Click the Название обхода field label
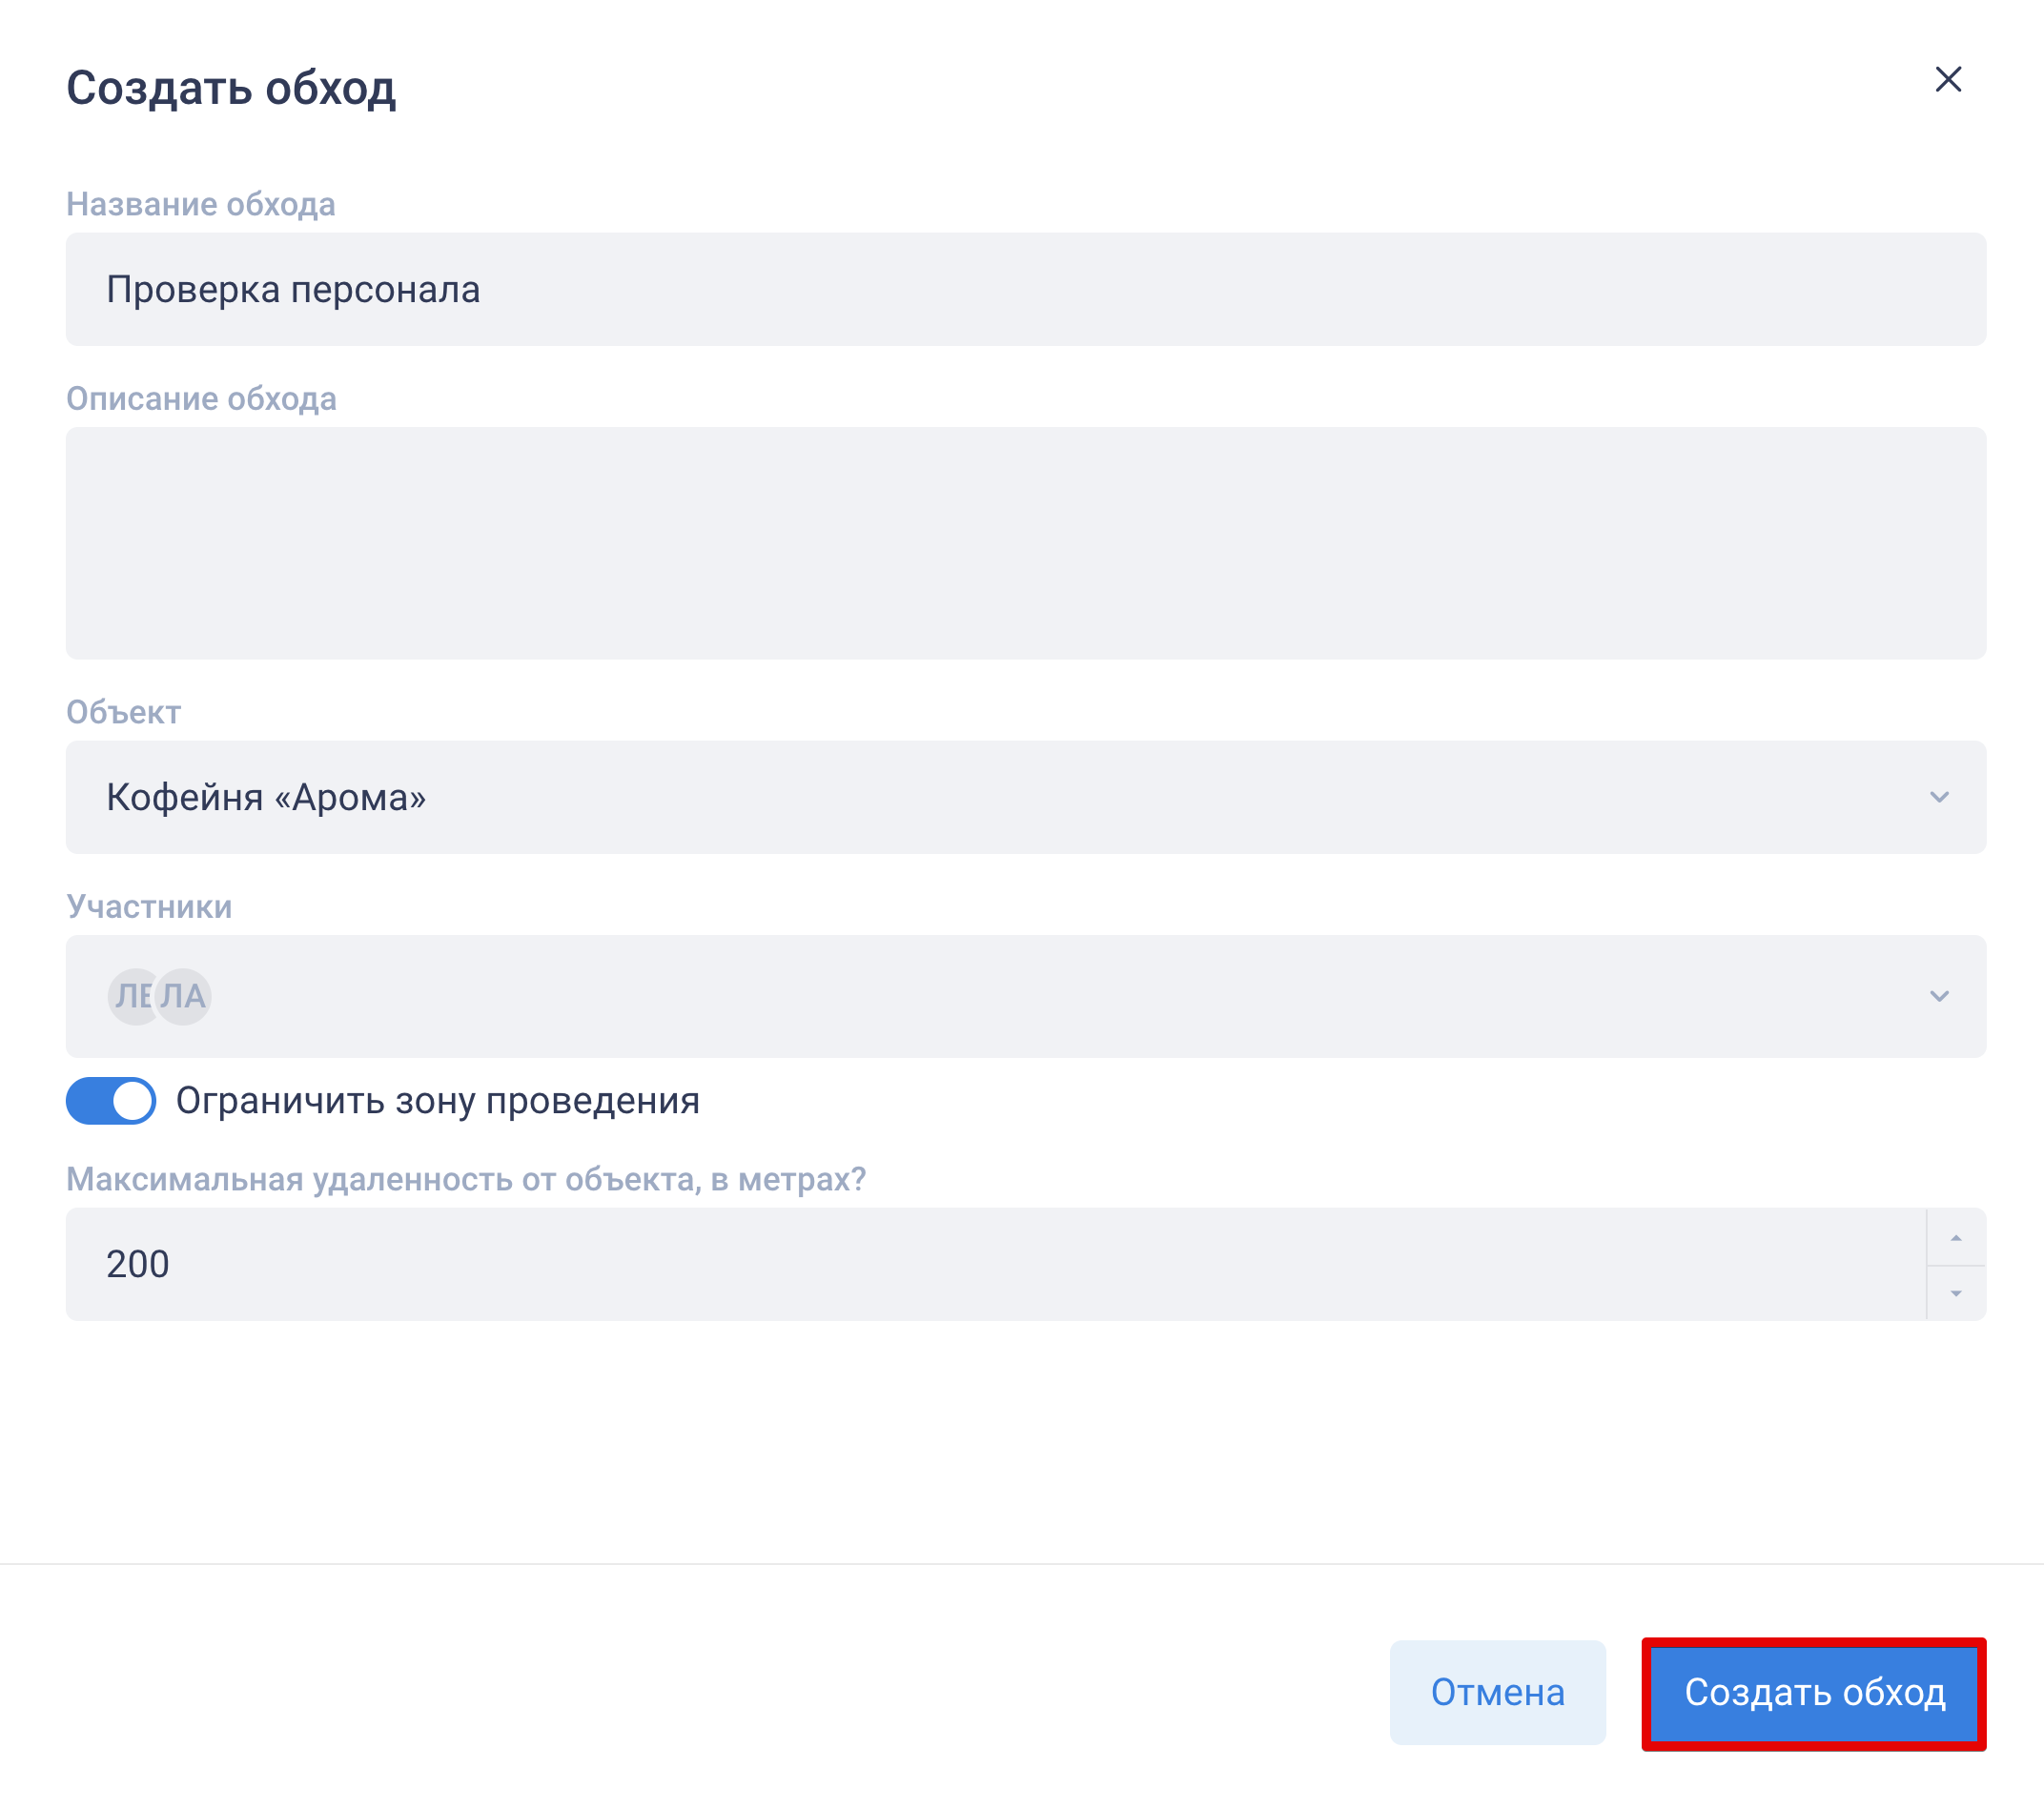Viewport: 2044px width, 1809px height. (201, 204)
